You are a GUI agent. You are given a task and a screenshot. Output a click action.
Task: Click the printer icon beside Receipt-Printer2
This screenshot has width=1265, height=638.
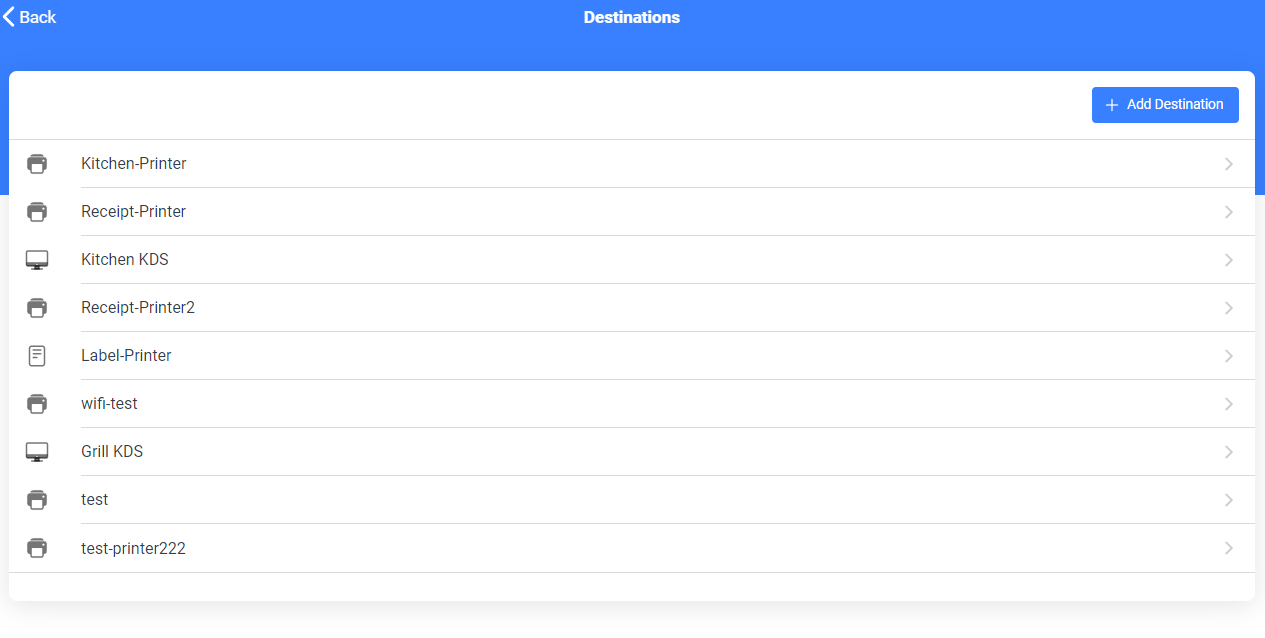point(37,308)
